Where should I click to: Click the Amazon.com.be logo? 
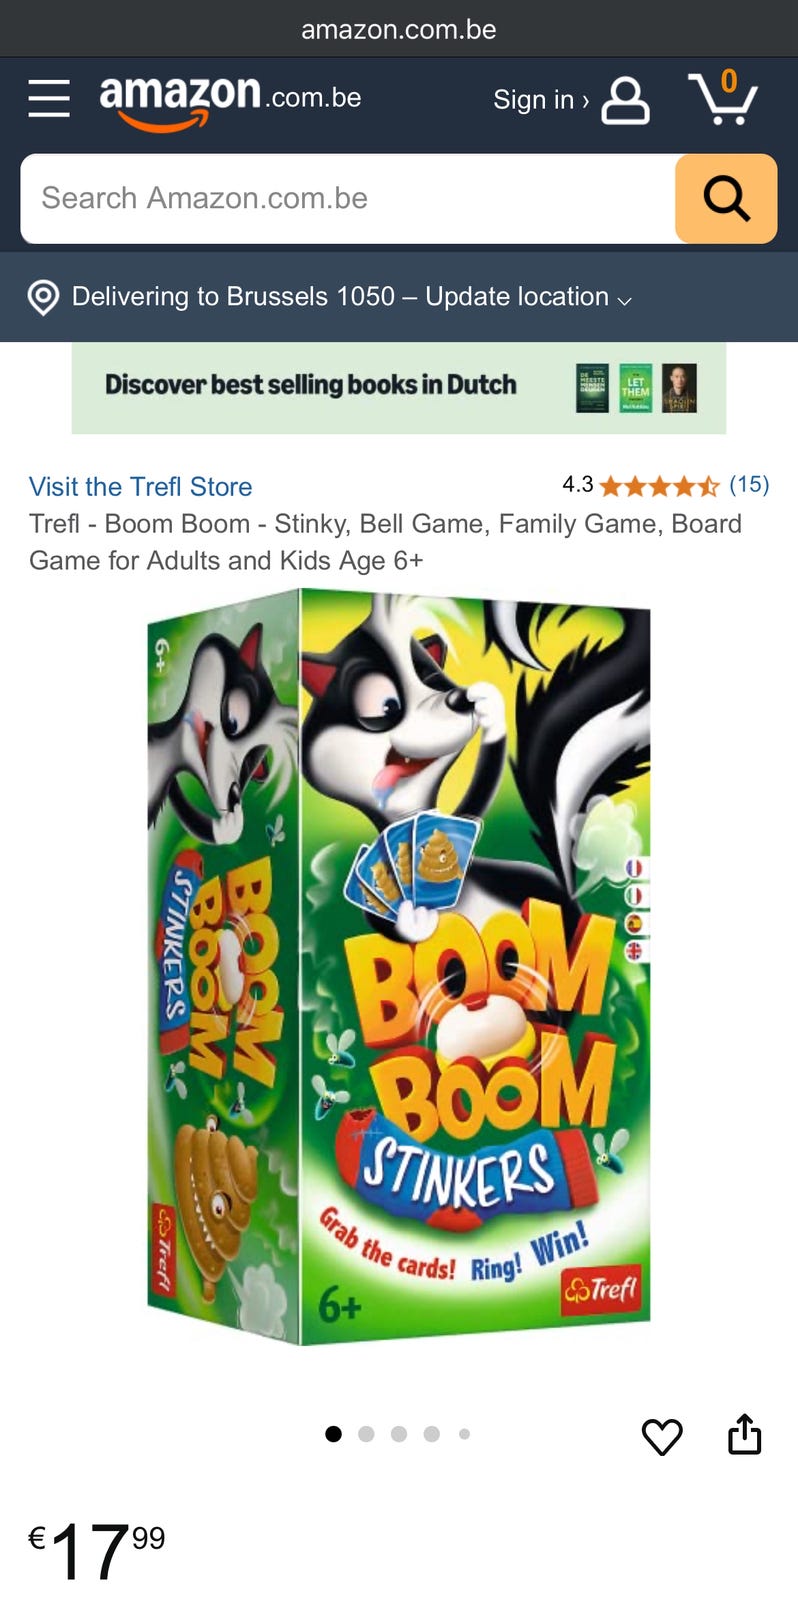point(230,102)
